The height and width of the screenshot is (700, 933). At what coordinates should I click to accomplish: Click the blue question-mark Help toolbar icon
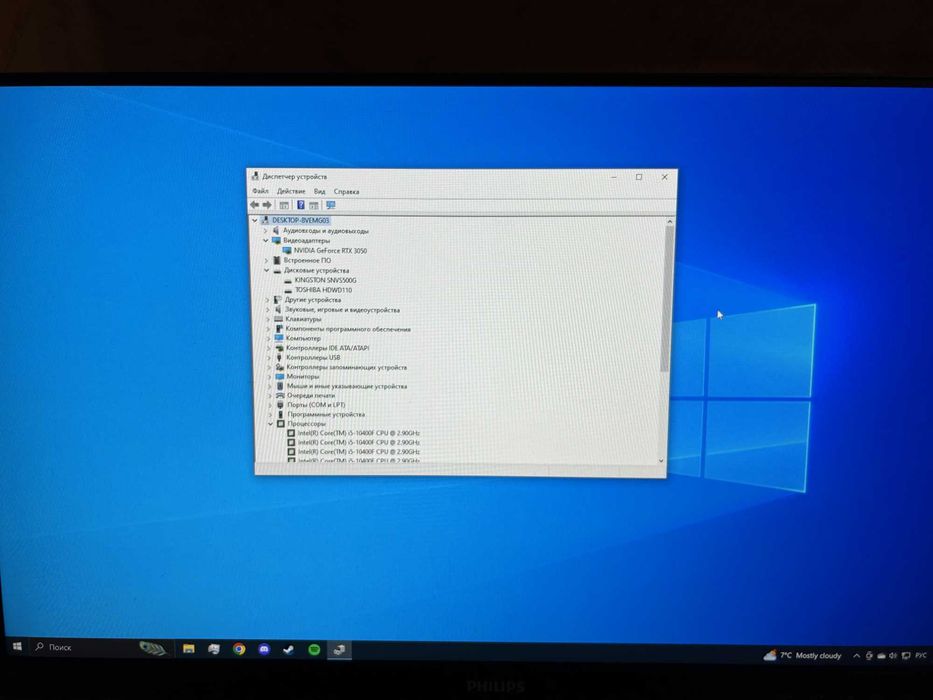click(300, 205)
